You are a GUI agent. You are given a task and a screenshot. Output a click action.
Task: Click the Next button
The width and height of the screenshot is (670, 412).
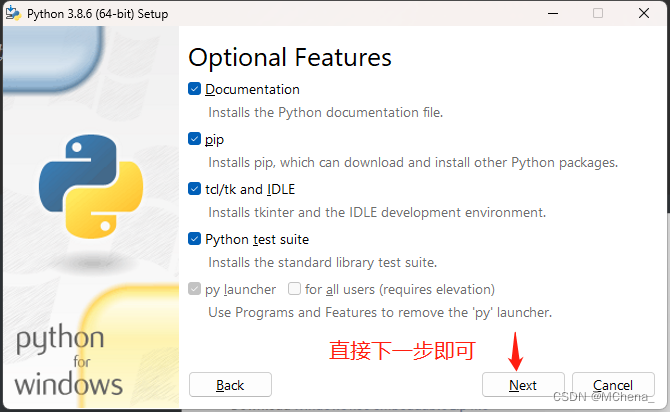(x=523, y=385)
